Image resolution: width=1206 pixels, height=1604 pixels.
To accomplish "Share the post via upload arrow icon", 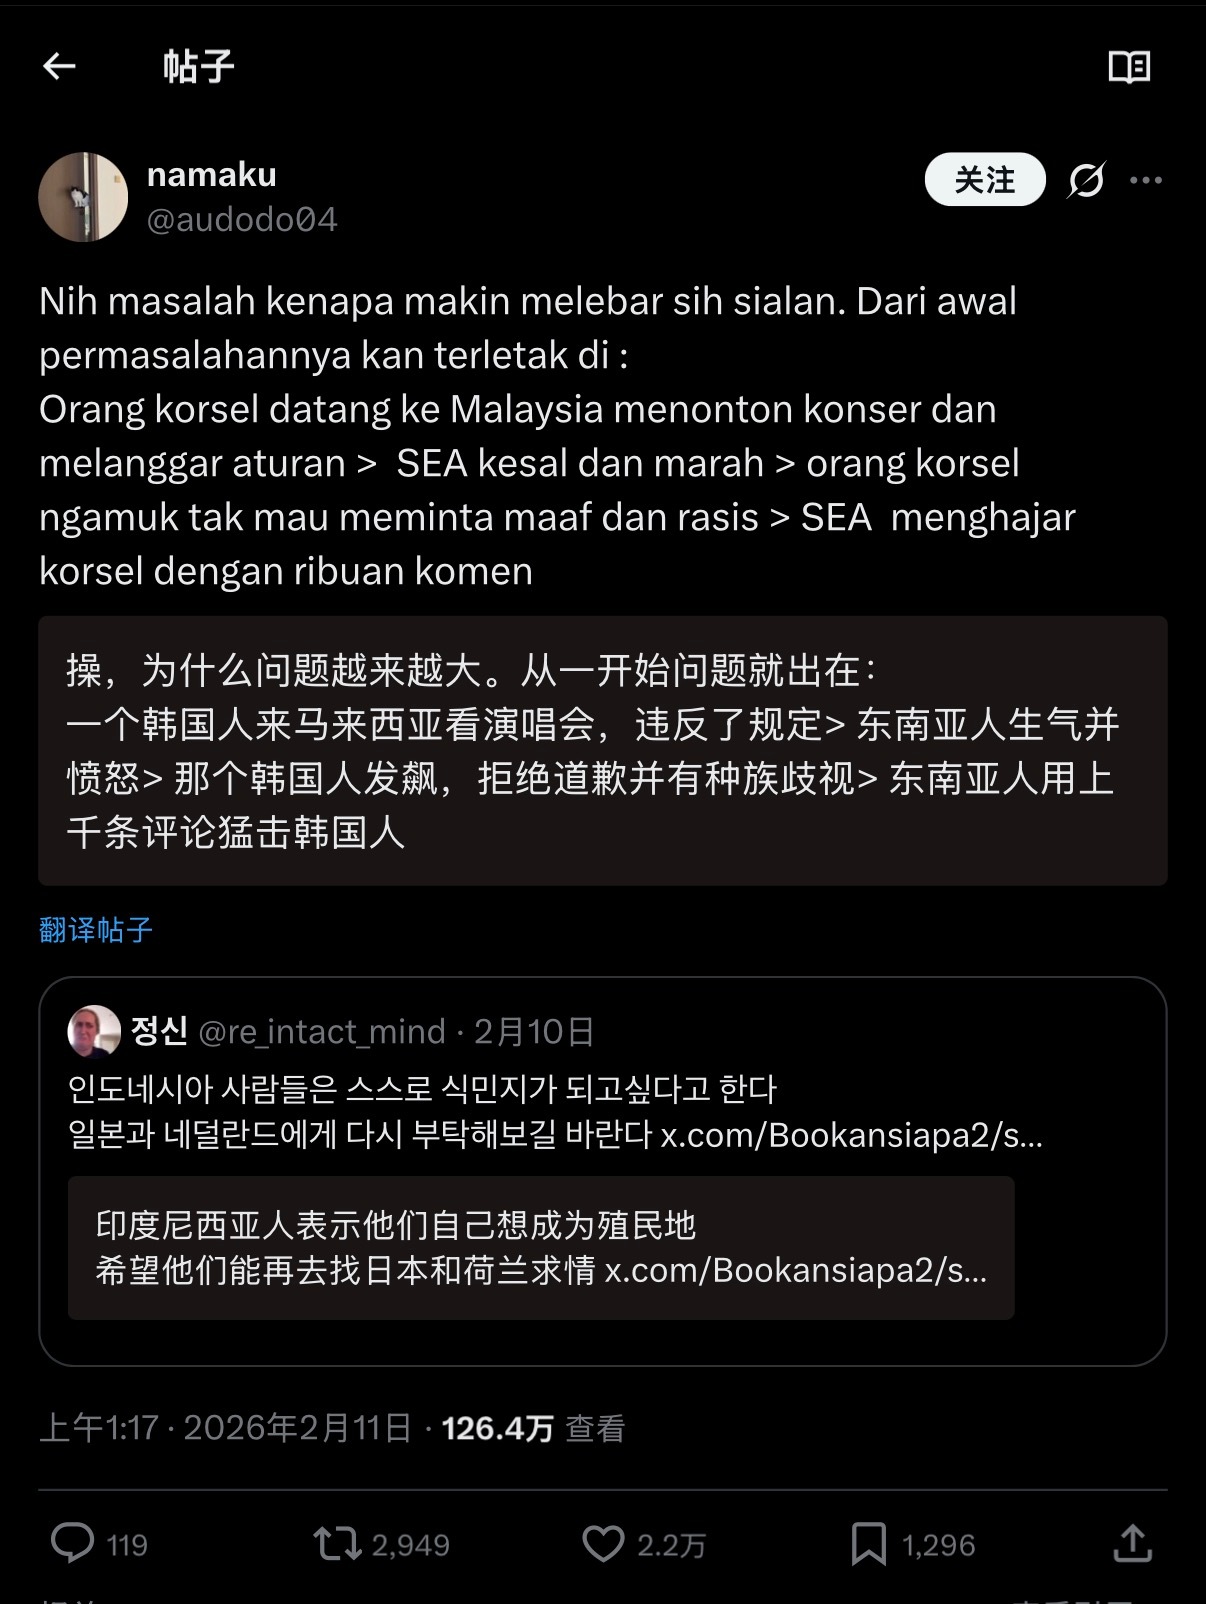I will click(1133, 1543).
